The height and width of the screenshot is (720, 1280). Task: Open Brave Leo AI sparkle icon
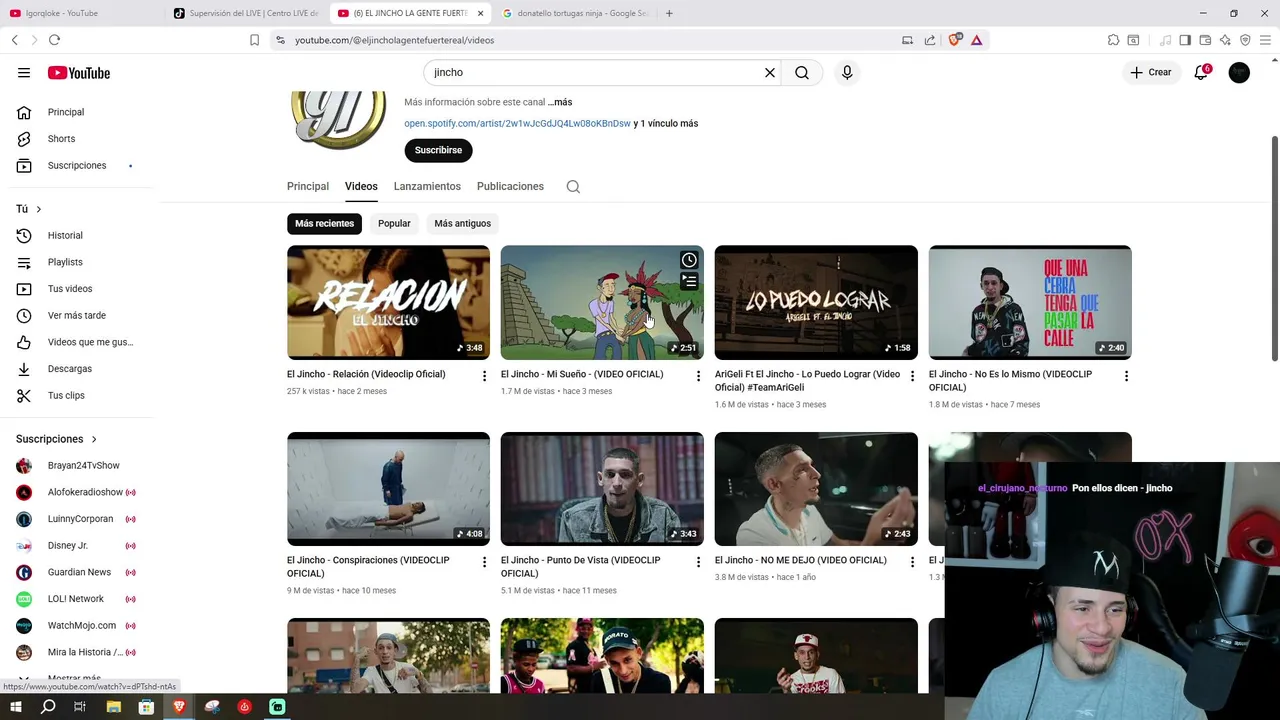pyautogui.click(x=1225, y=40)
